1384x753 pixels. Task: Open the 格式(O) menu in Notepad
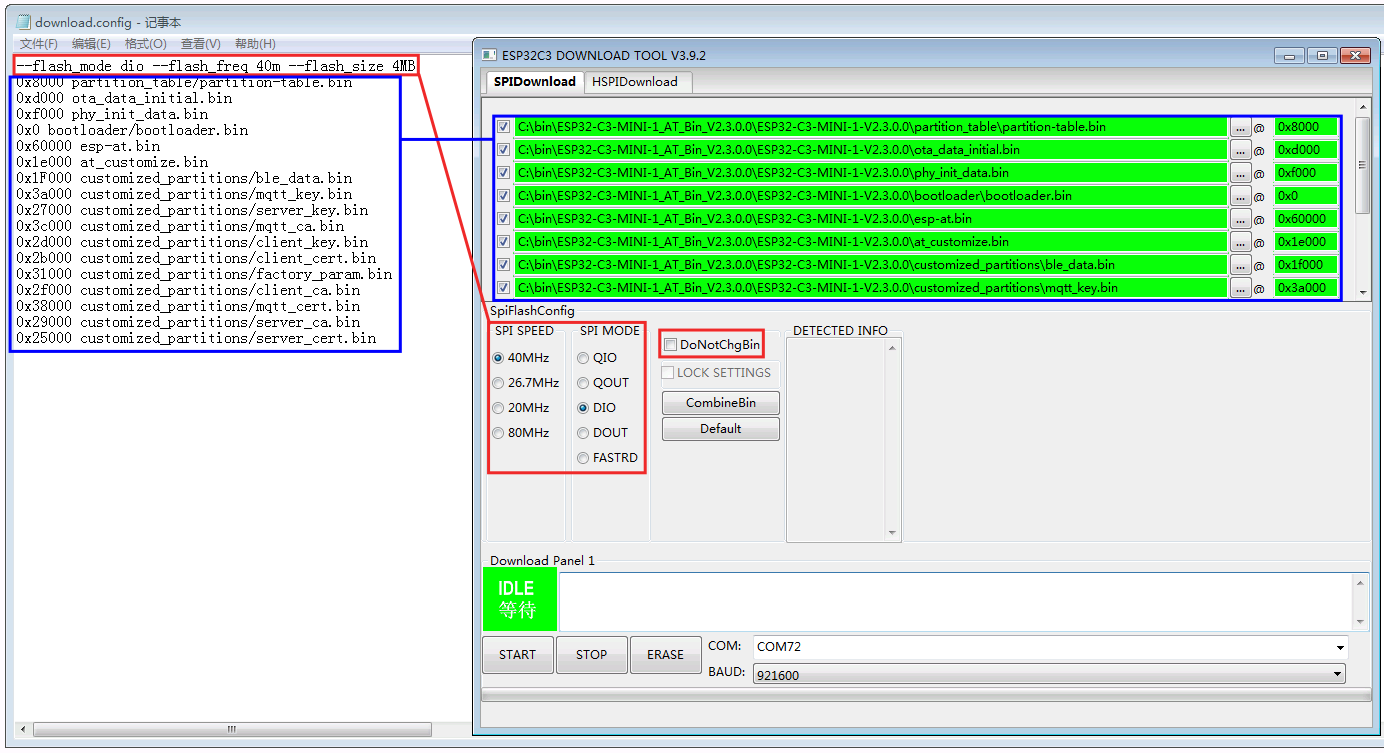click(x=145, y=44)
